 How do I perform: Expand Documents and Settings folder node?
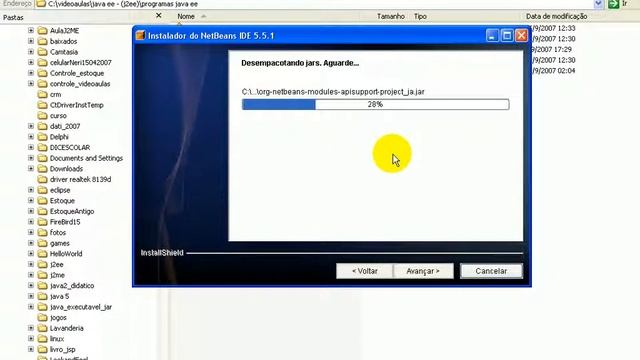click(31, 158)
